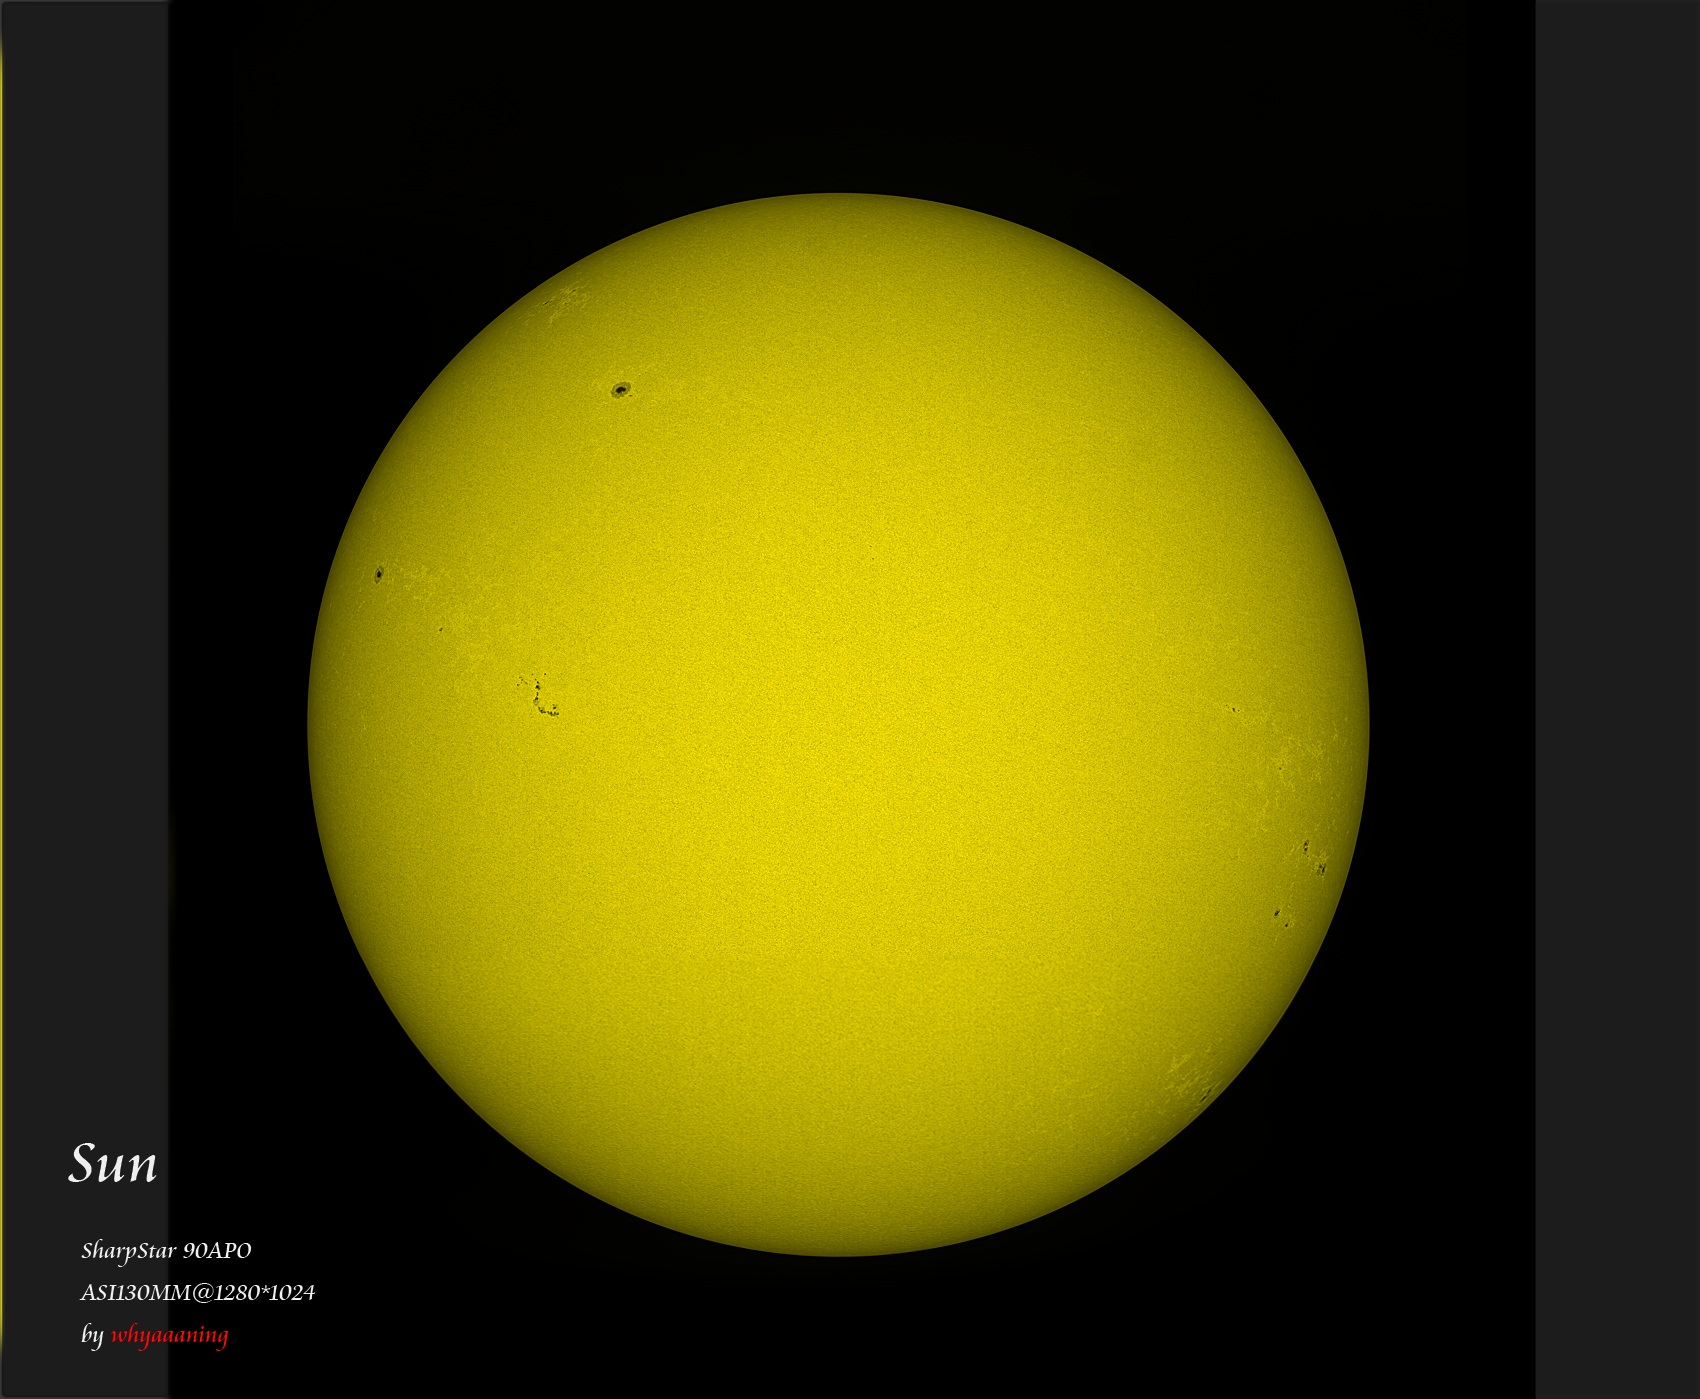Screen dimensions: 1700x1399
Task: Click the tiny sunspot between limb spot and chain cluster
Action: point(440,630)
